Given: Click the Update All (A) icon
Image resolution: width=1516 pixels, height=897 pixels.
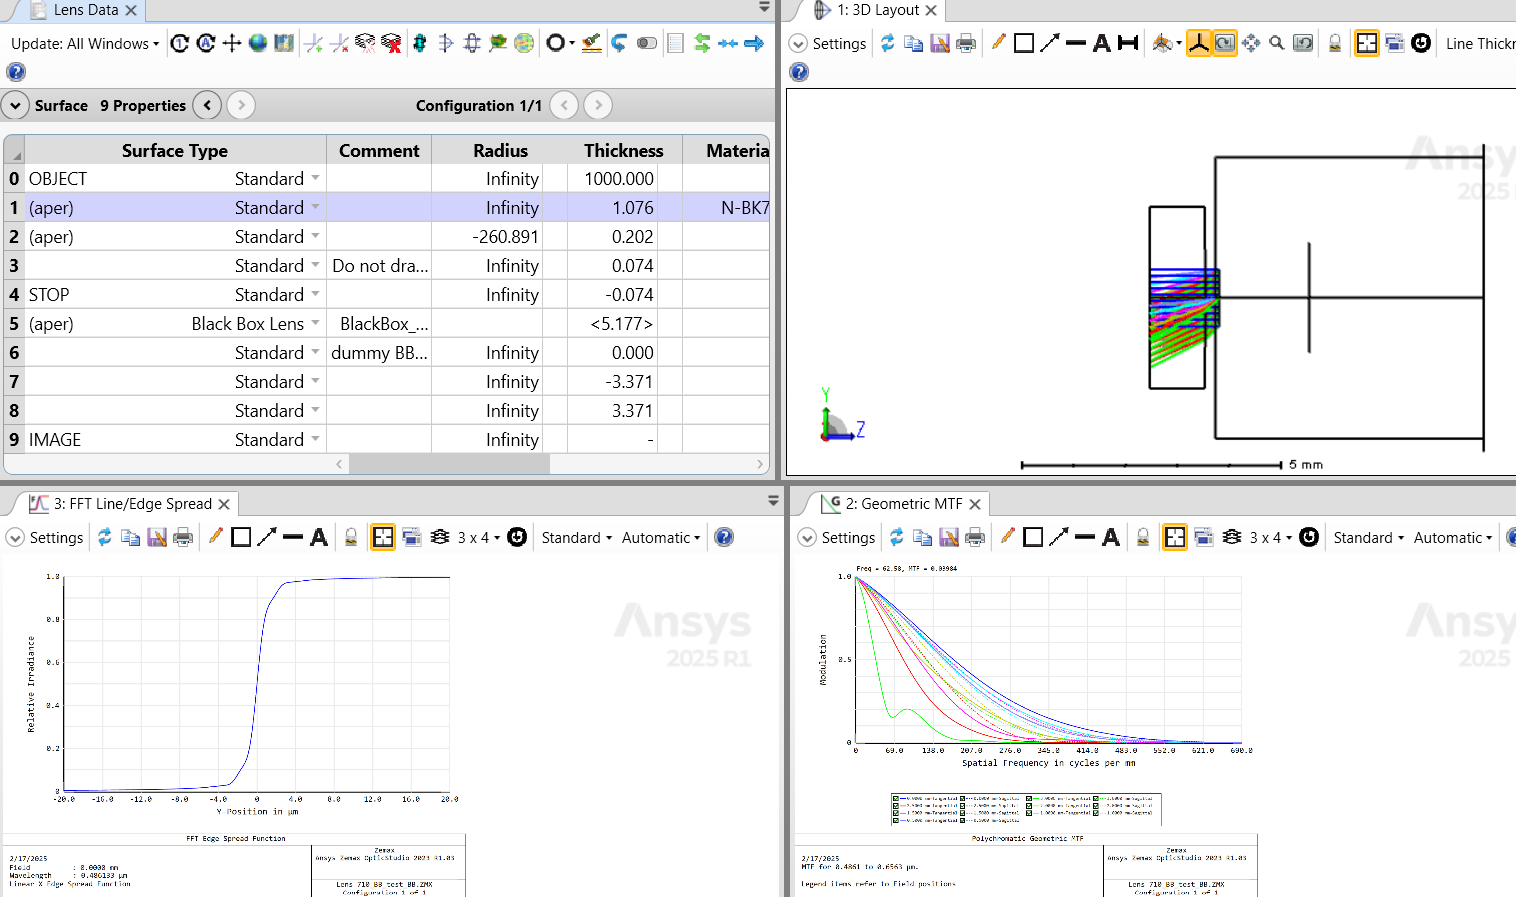Looking at the screenshot, I should coord(206,43).
